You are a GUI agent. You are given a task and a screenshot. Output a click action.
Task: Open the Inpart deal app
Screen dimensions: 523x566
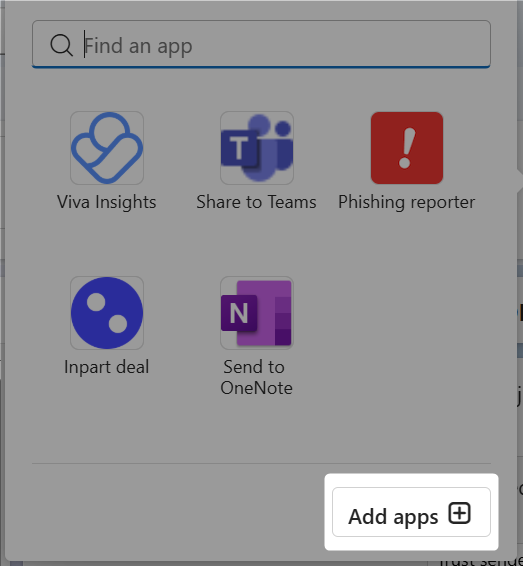[x=107, y=313]
